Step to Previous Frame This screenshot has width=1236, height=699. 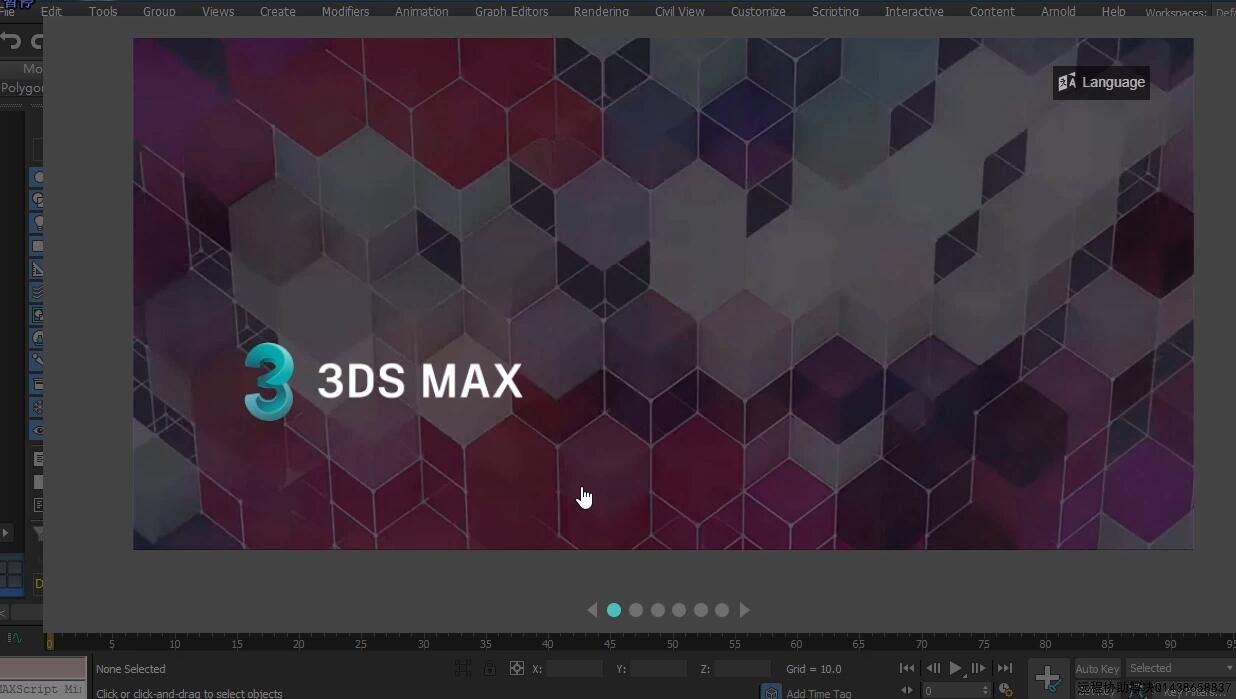[x=933, y=668]
